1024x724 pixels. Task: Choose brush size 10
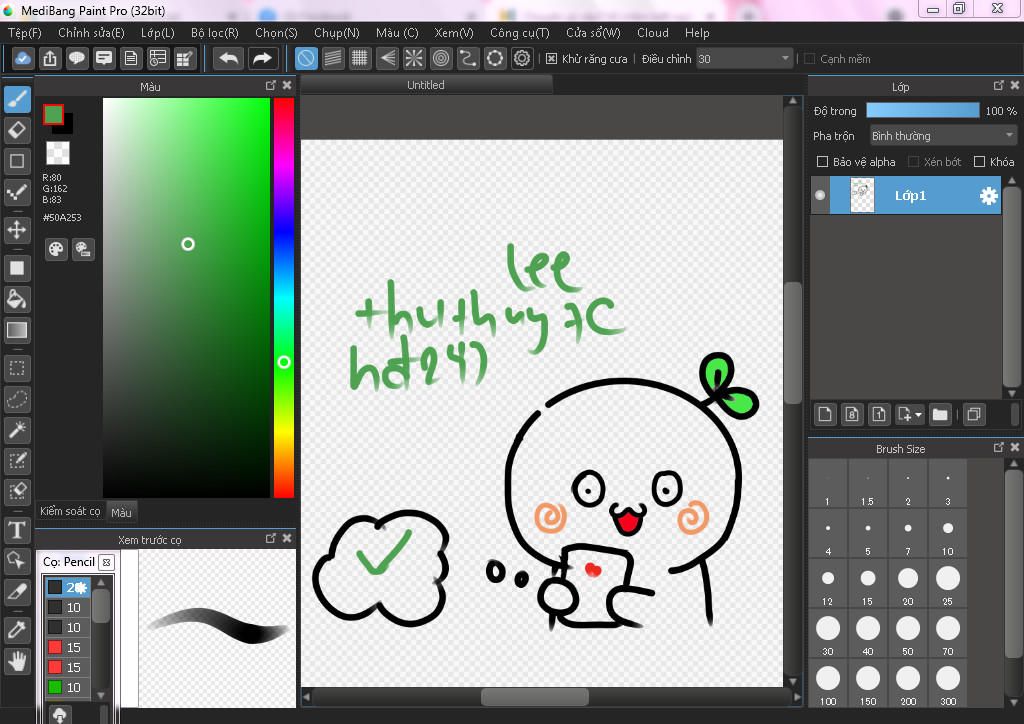948,535
